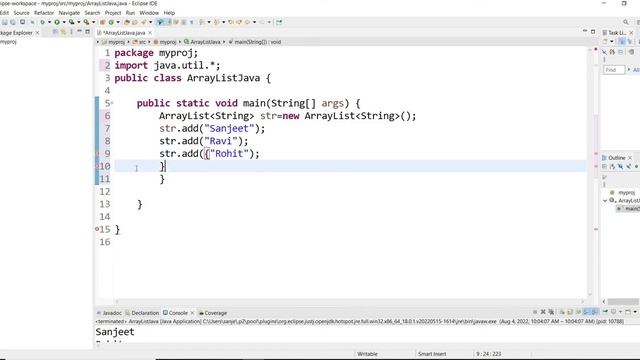Launch the Coverage toolbar icon
The width and height of the screenshot is (640, 360).
point(71,22)
